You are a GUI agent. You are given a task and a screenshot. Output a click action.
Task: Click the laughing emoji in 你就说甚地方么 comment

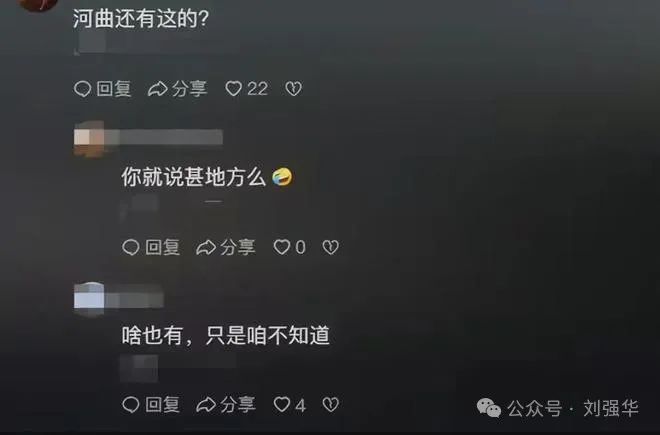[282, 177]
